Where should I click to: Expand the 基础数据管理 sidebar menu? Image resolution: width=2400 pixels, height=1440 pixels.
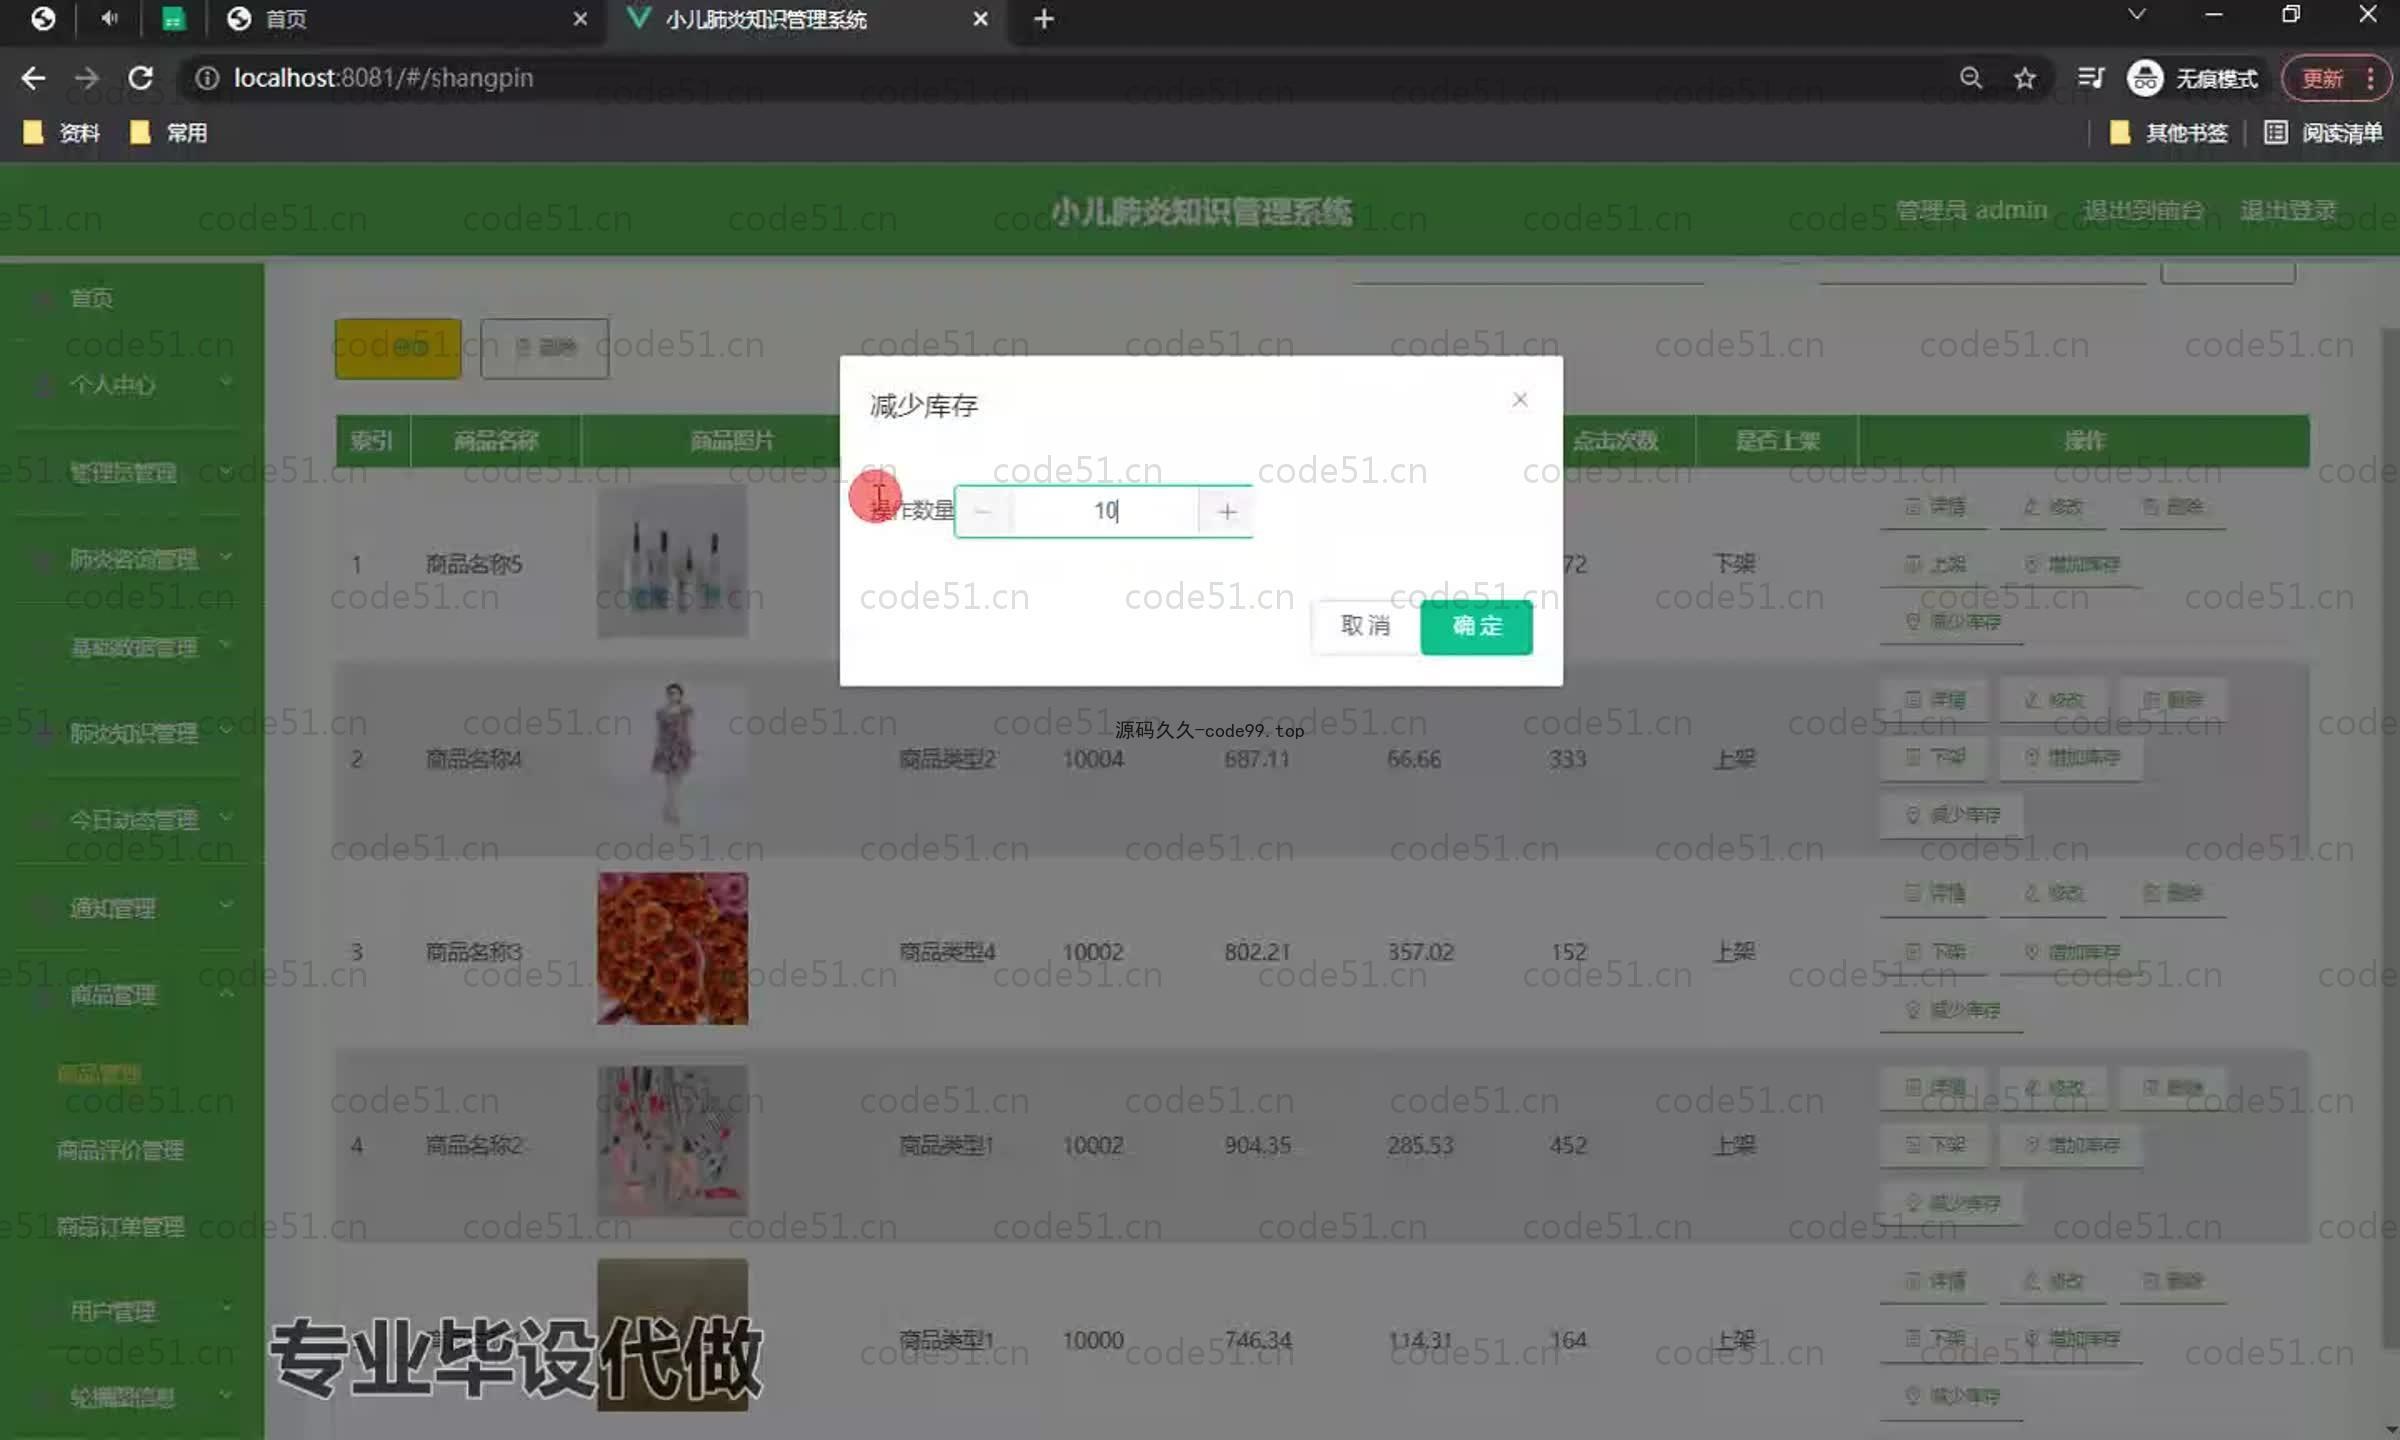click(x=132, y=647)
